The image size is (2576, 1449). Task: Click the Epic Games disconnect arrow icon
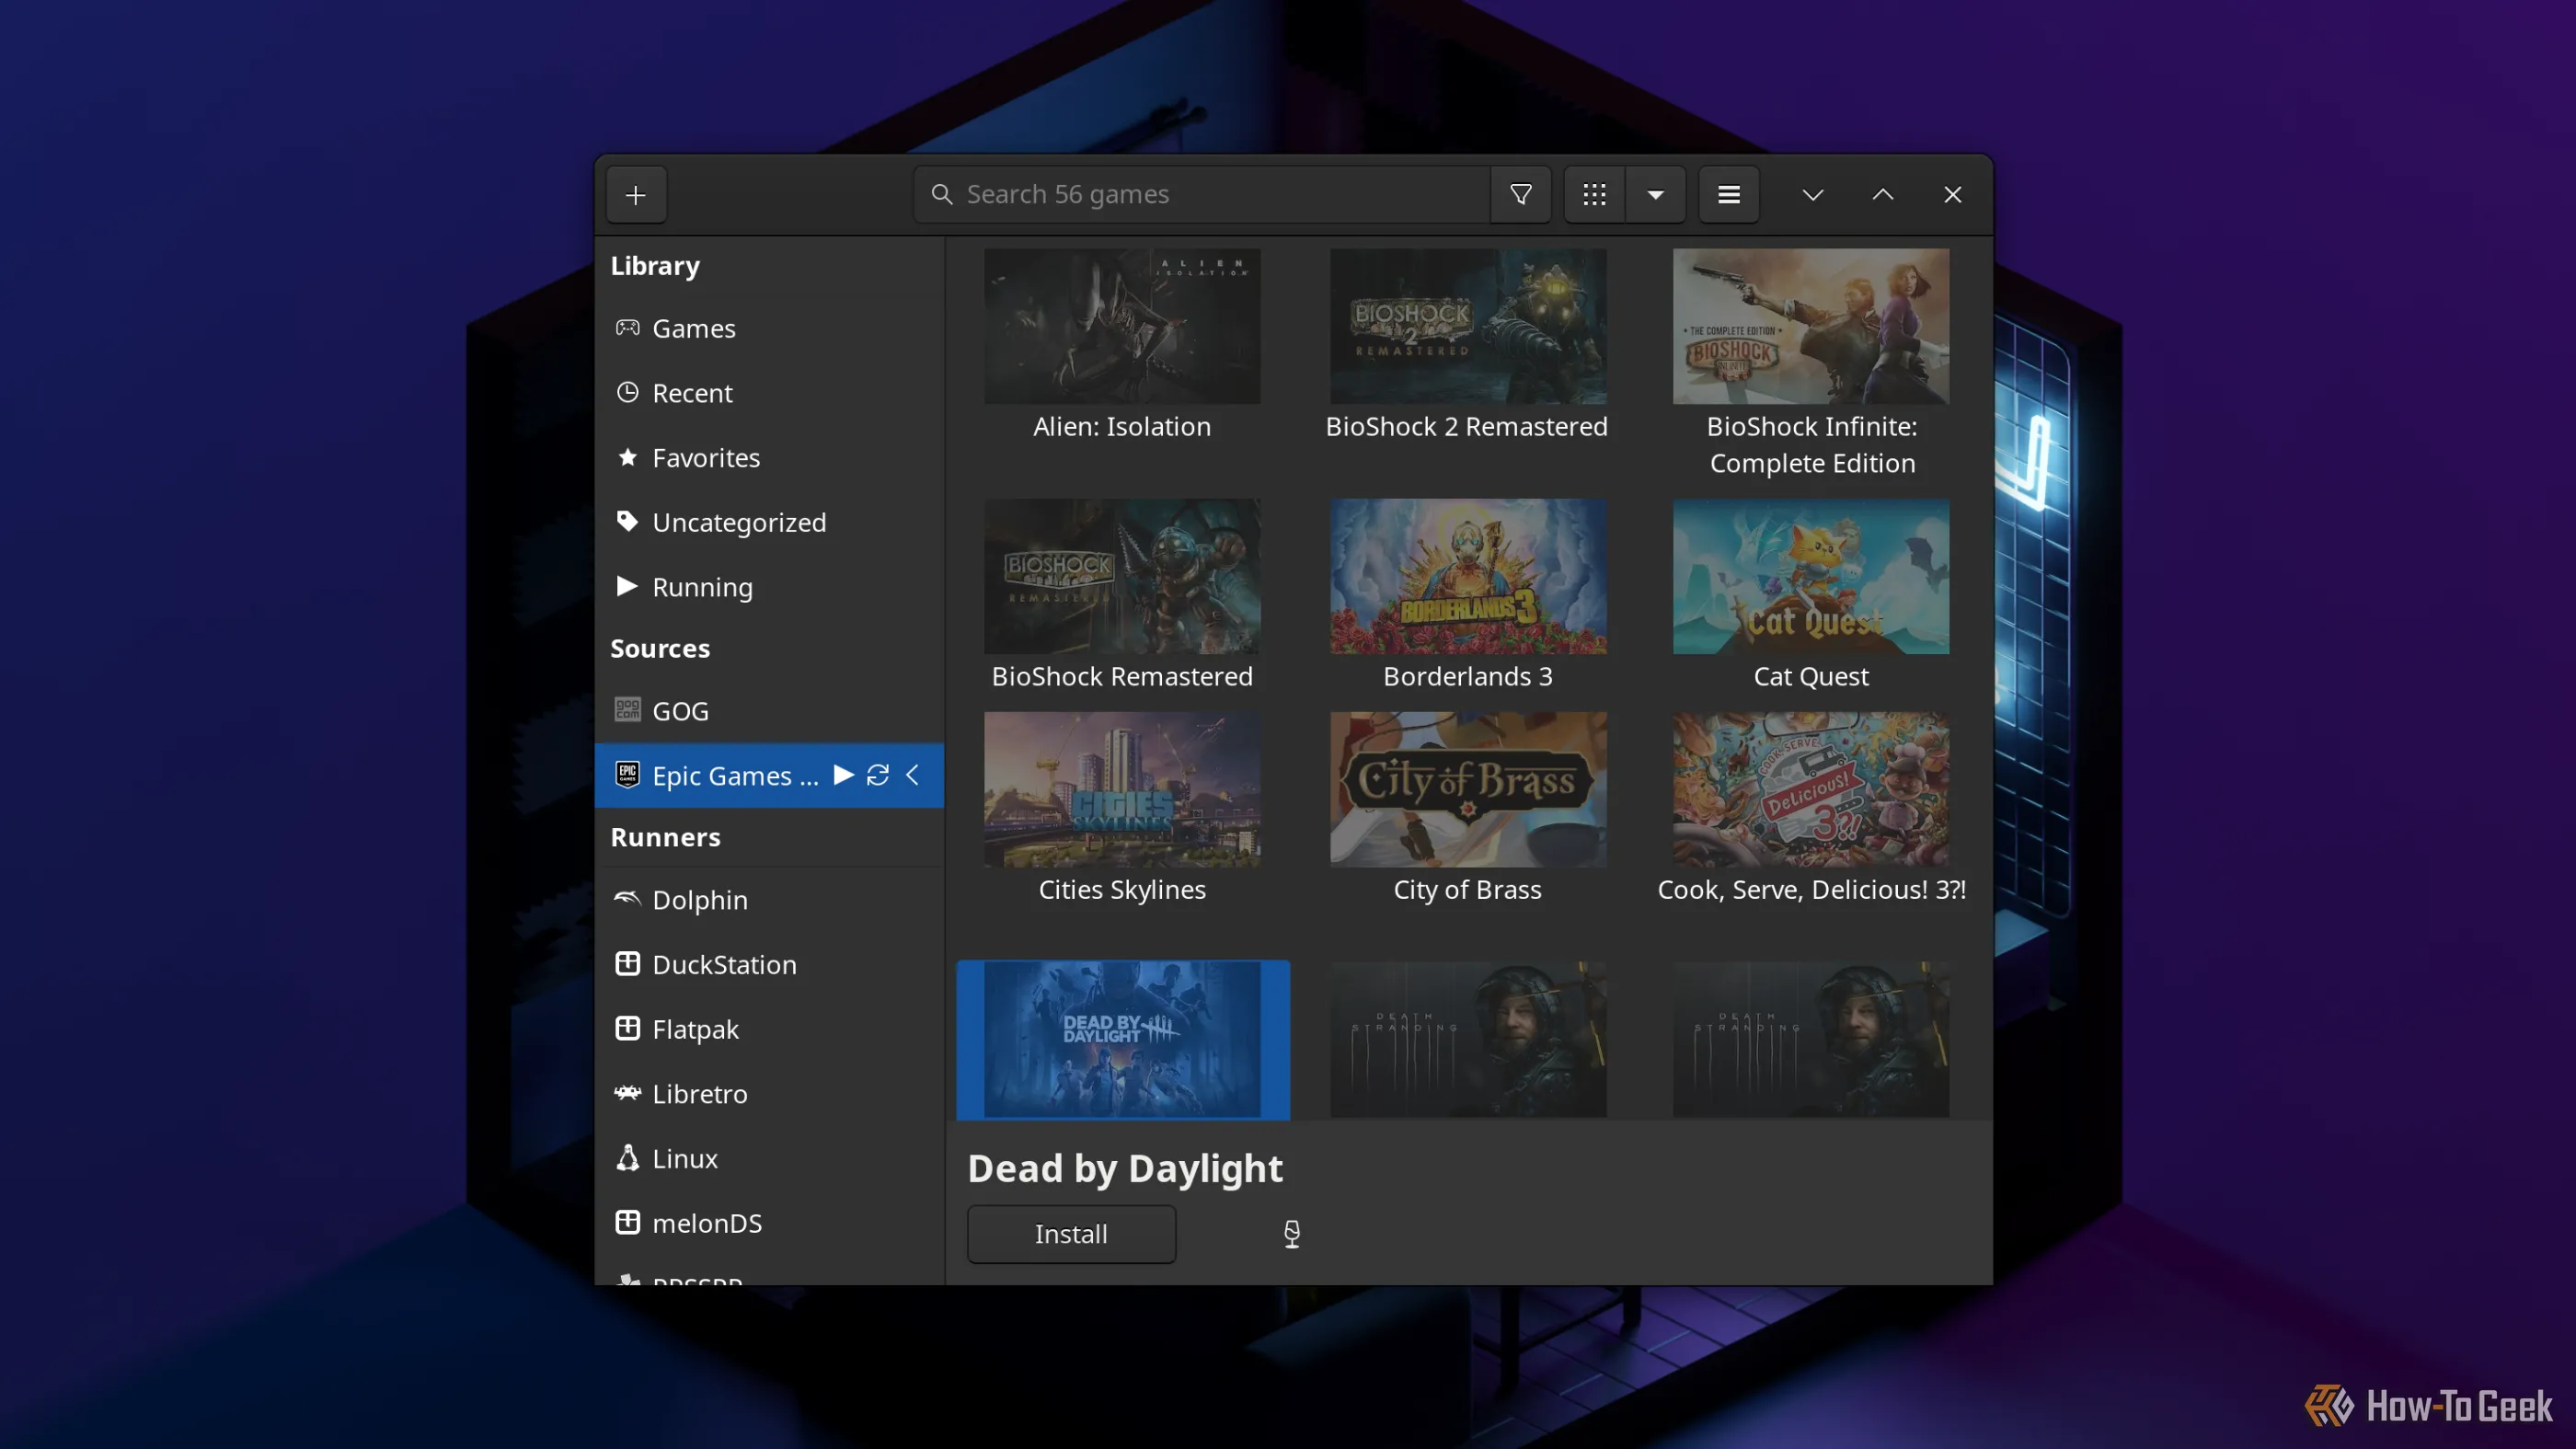point(912,775)
